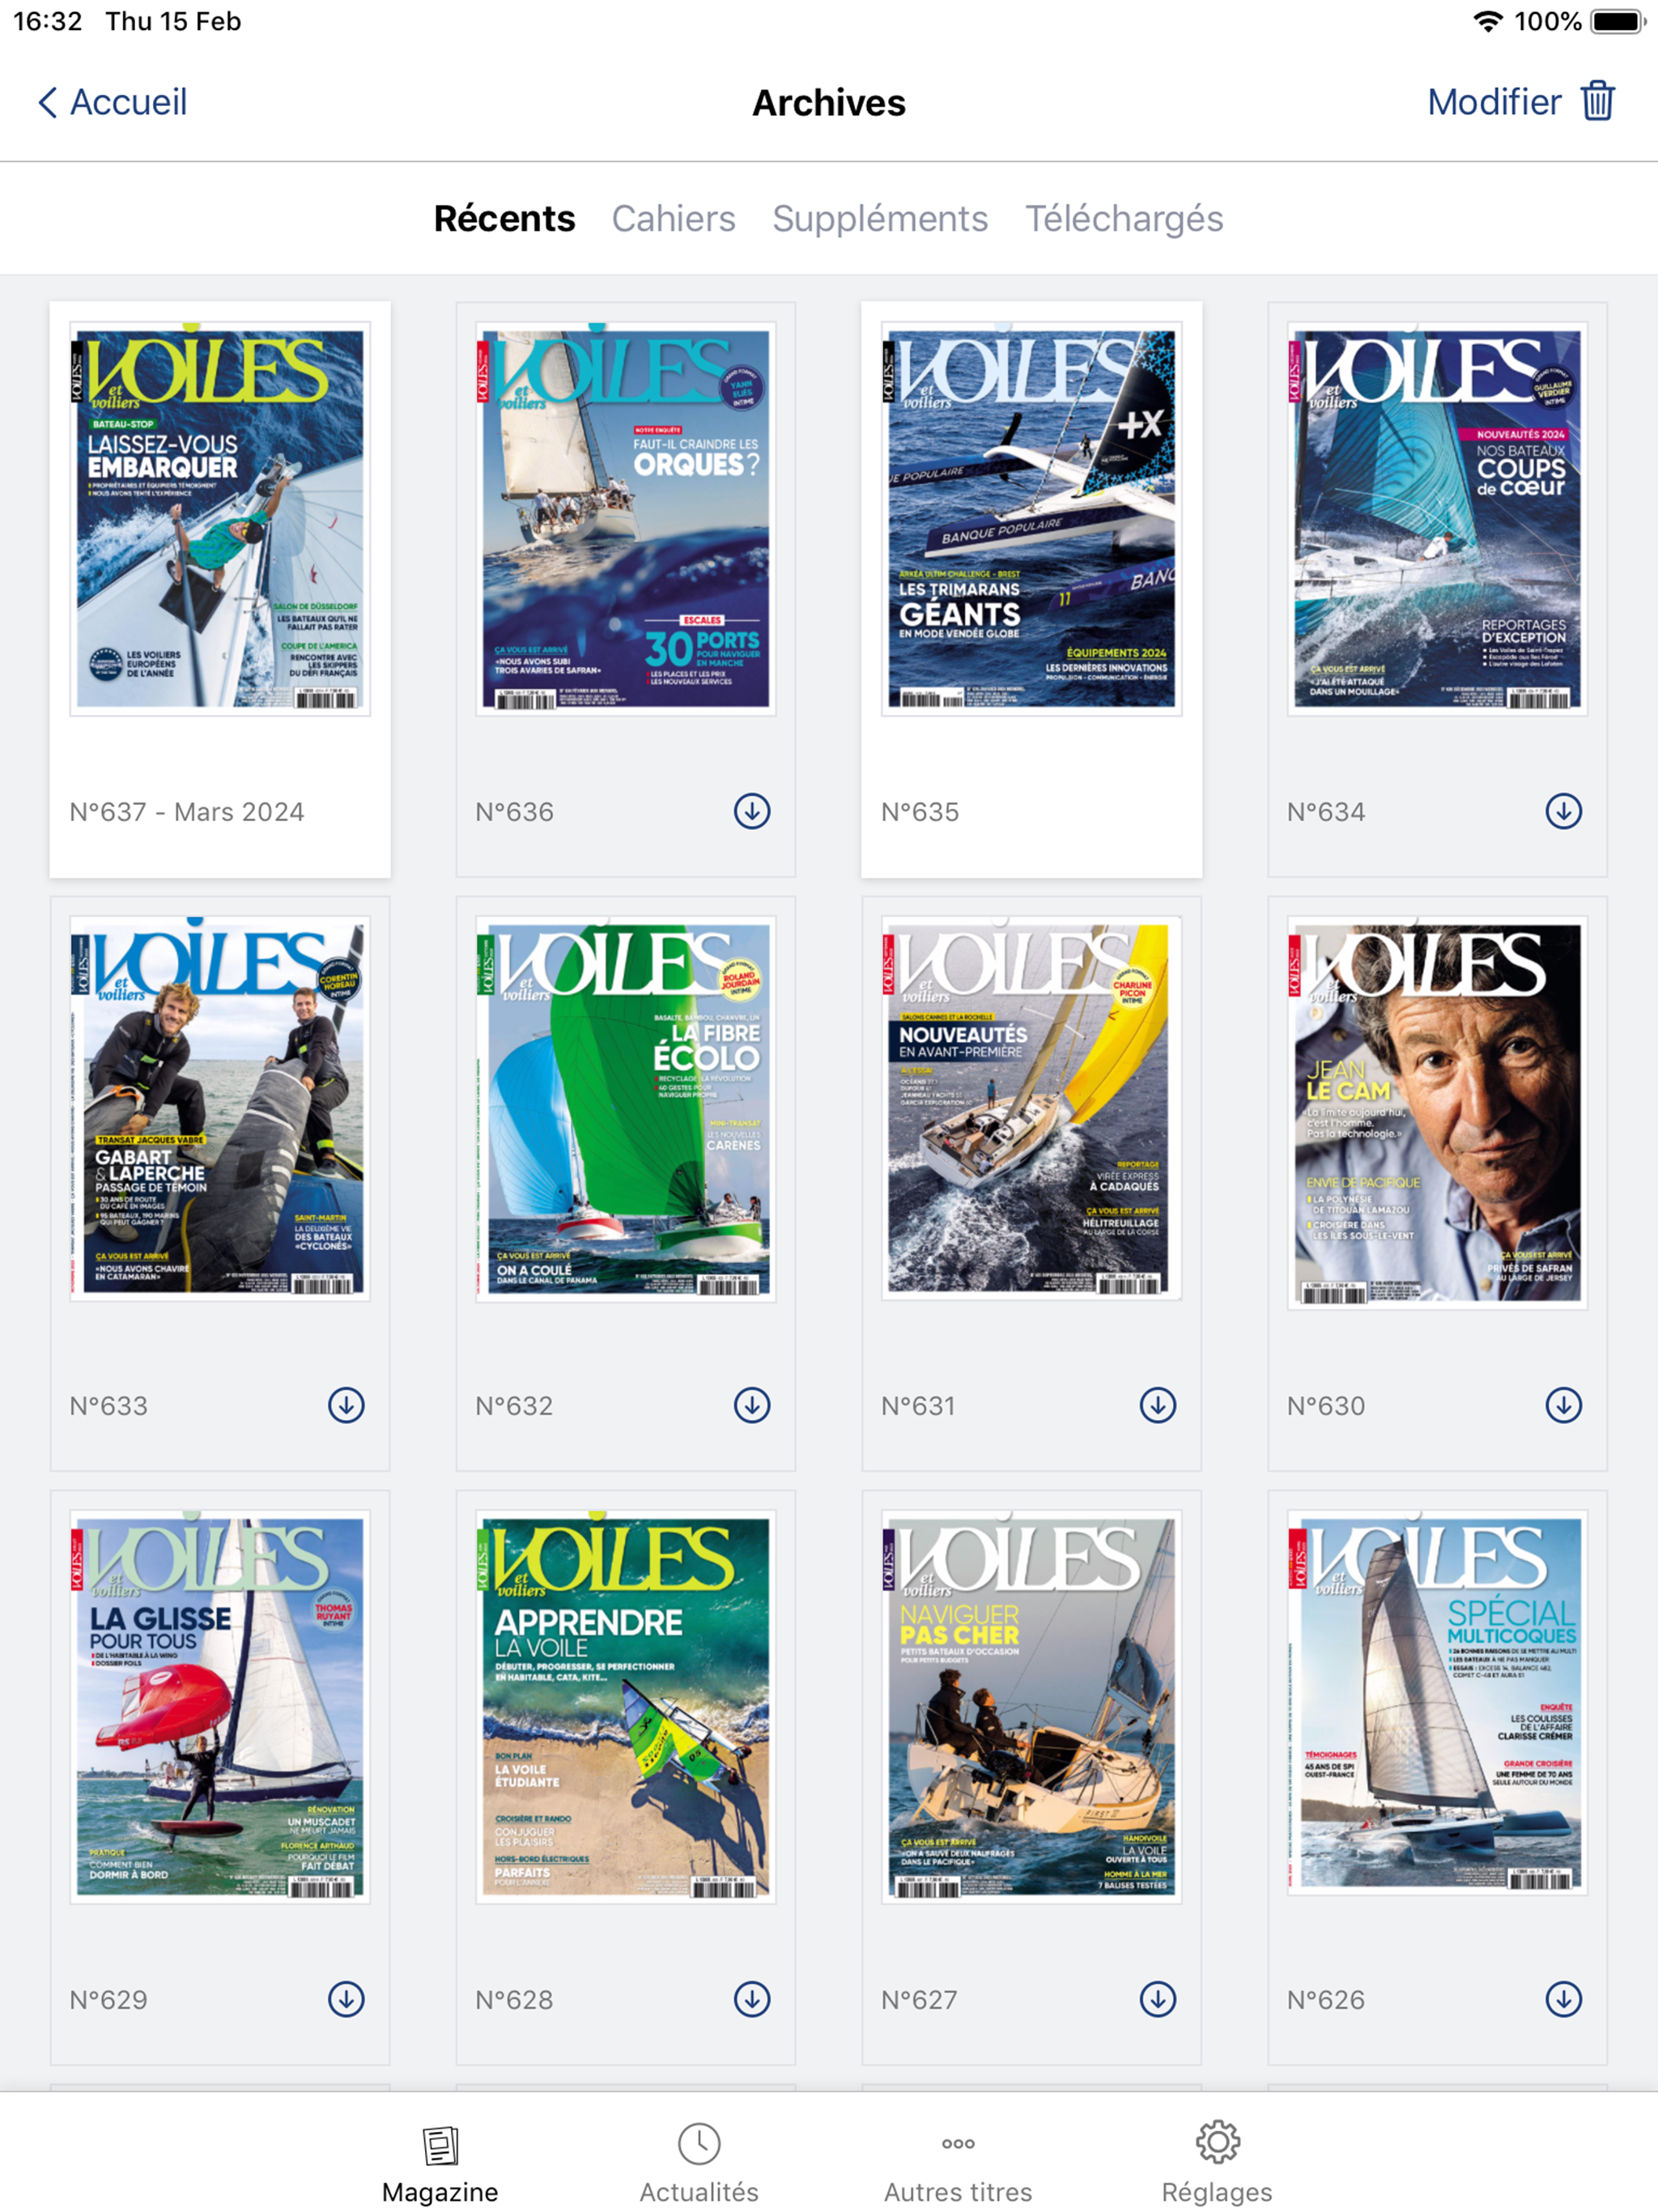
Task: Go back to Accueil
Action: [x=112, y=102]
